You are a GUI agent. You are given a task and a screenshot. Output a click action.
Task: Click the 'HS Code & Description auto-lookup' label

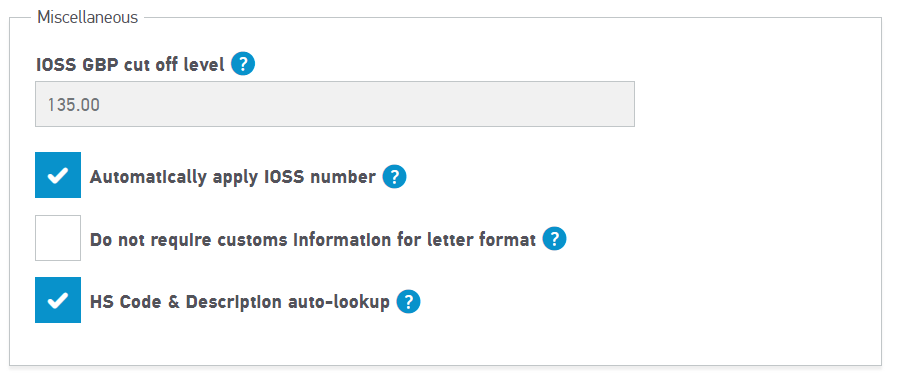click(240, 301)
